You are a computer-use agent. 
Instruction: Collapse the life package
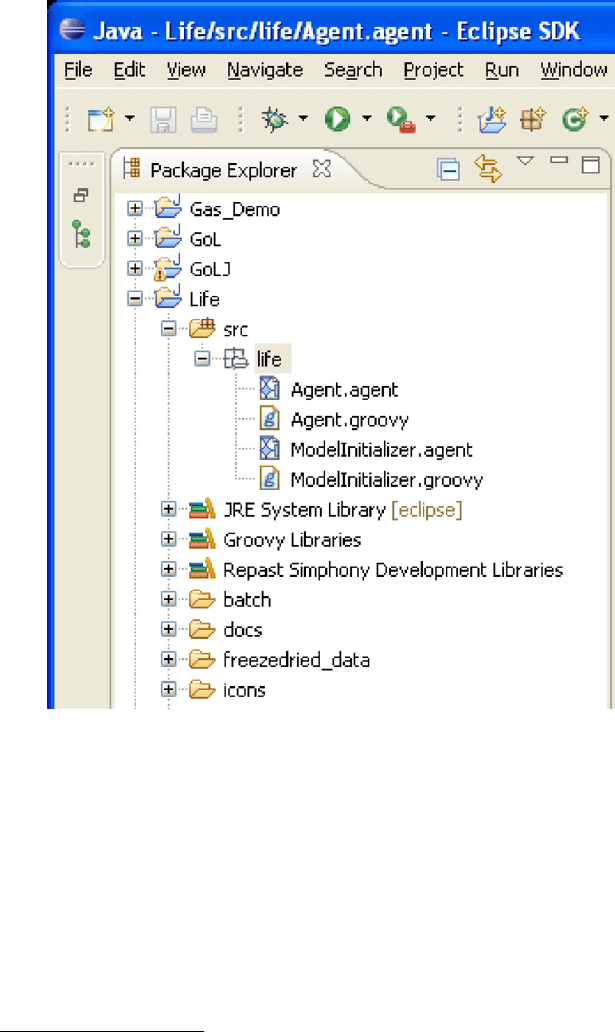coord(202,359)
